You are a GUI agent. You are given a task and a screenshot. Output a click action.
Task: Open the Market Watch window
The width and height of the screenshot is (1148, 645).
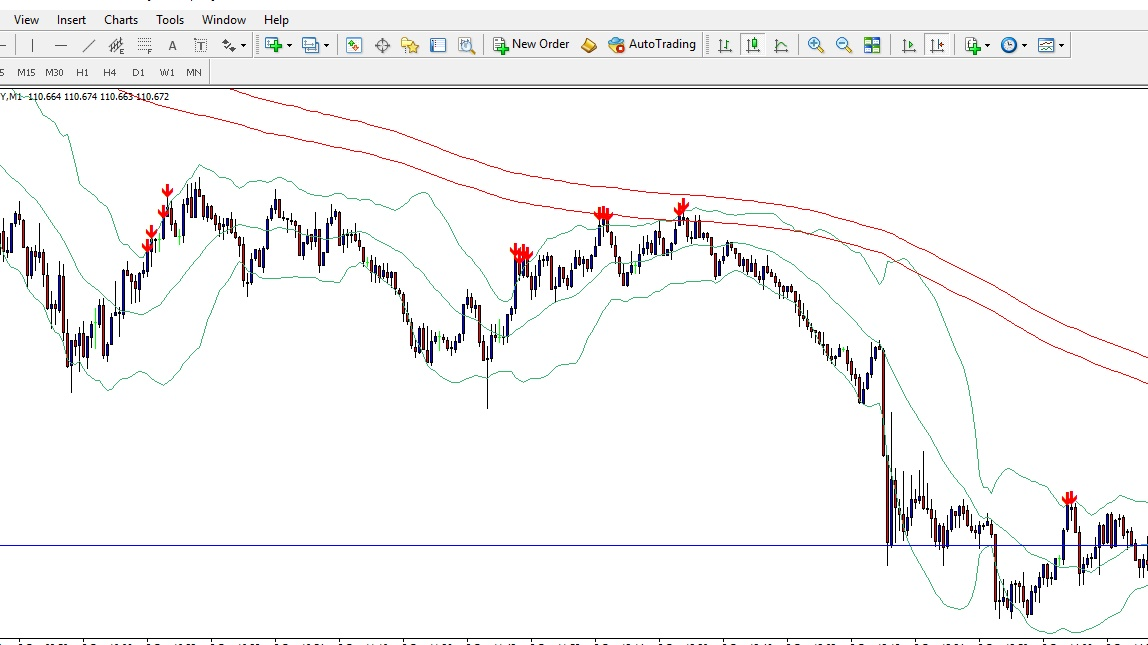point(354,45)
